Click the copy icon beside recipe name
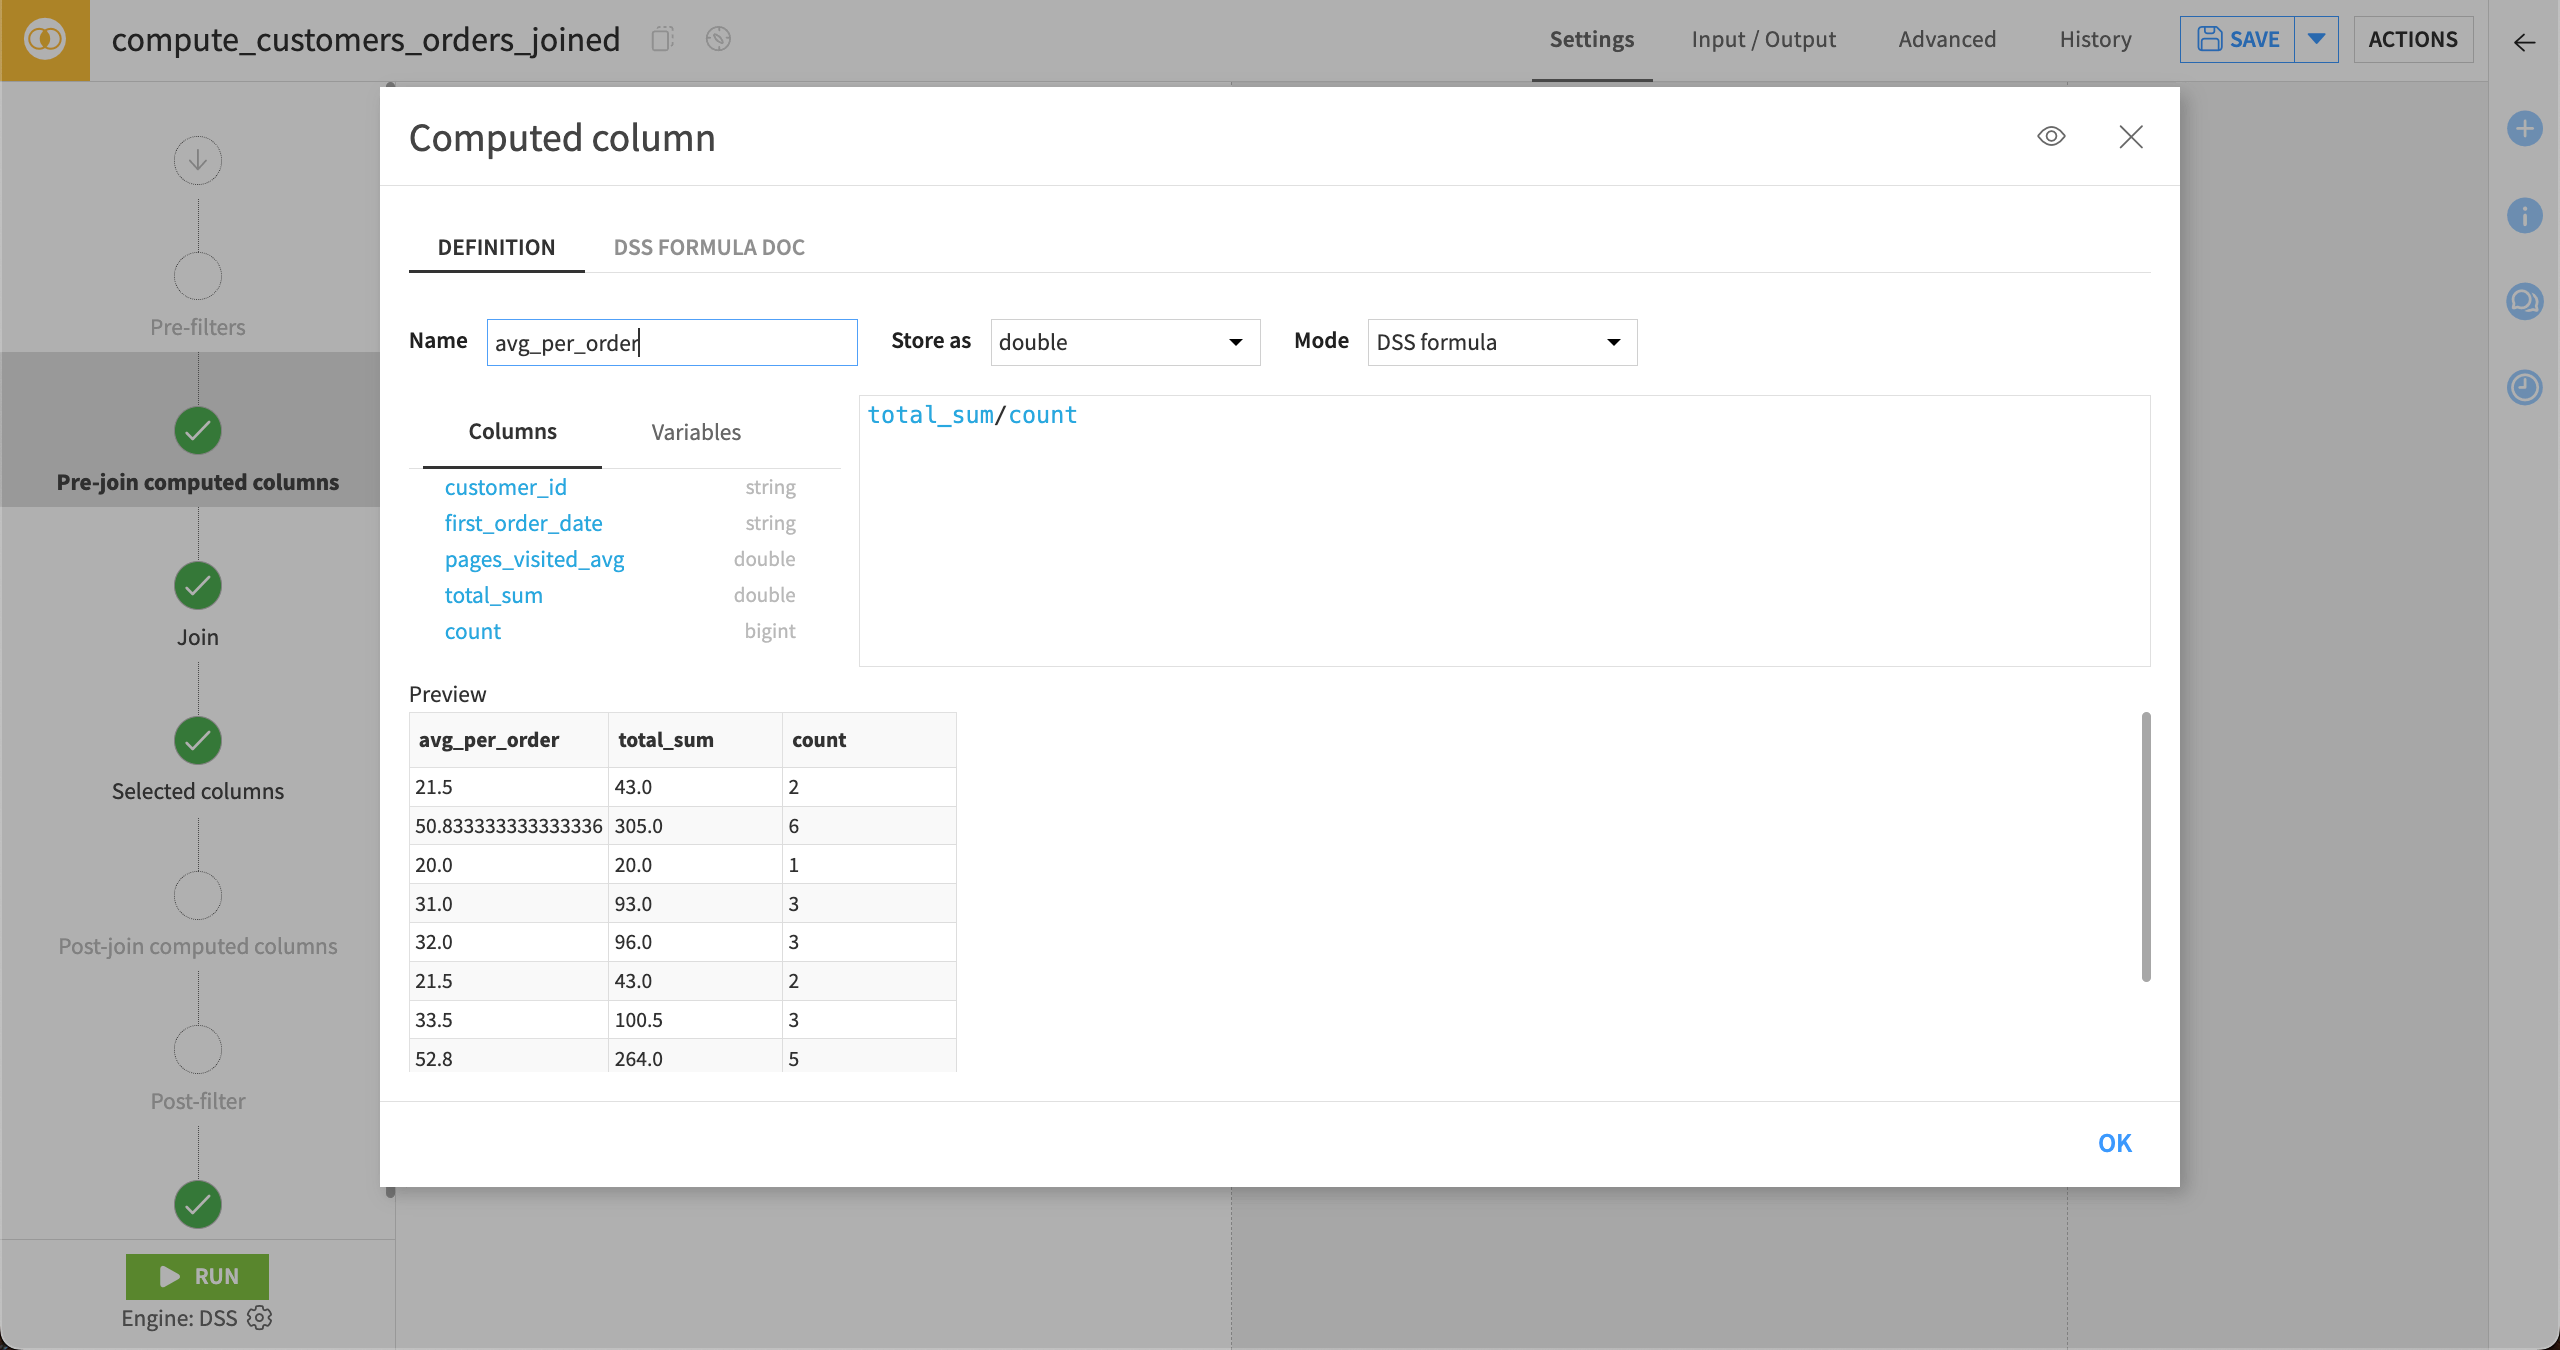 pos(662,39)
